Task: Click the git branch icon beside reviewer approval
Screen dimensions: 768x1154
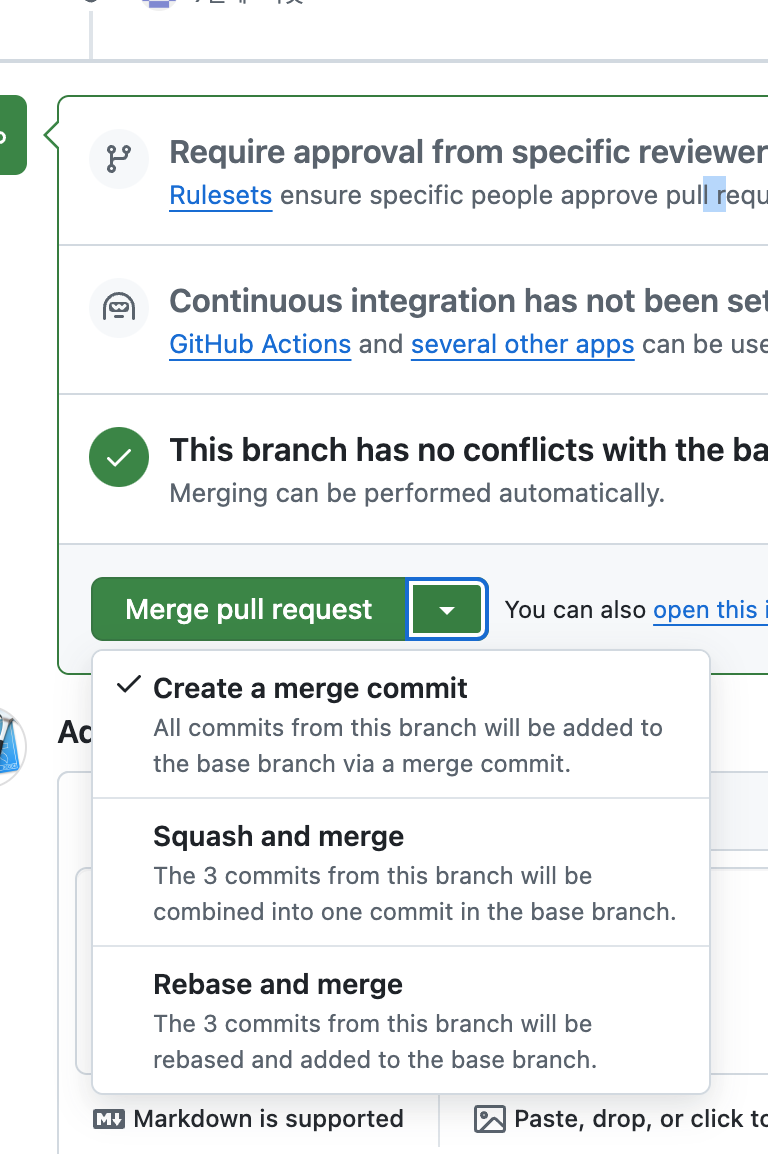Action: 118,158
